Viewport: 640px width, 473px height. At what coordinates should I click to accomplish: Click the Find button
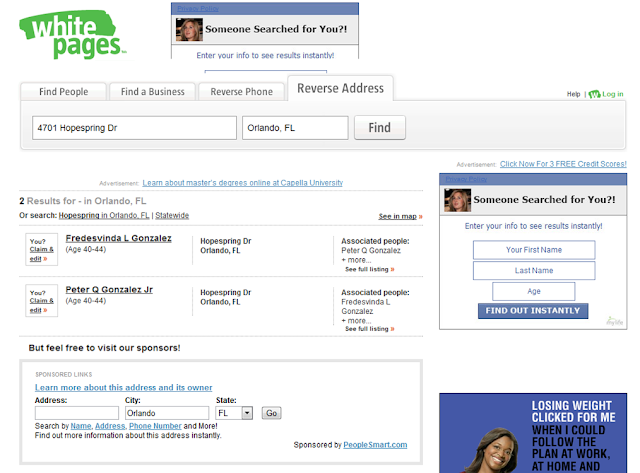coord(380,128)
